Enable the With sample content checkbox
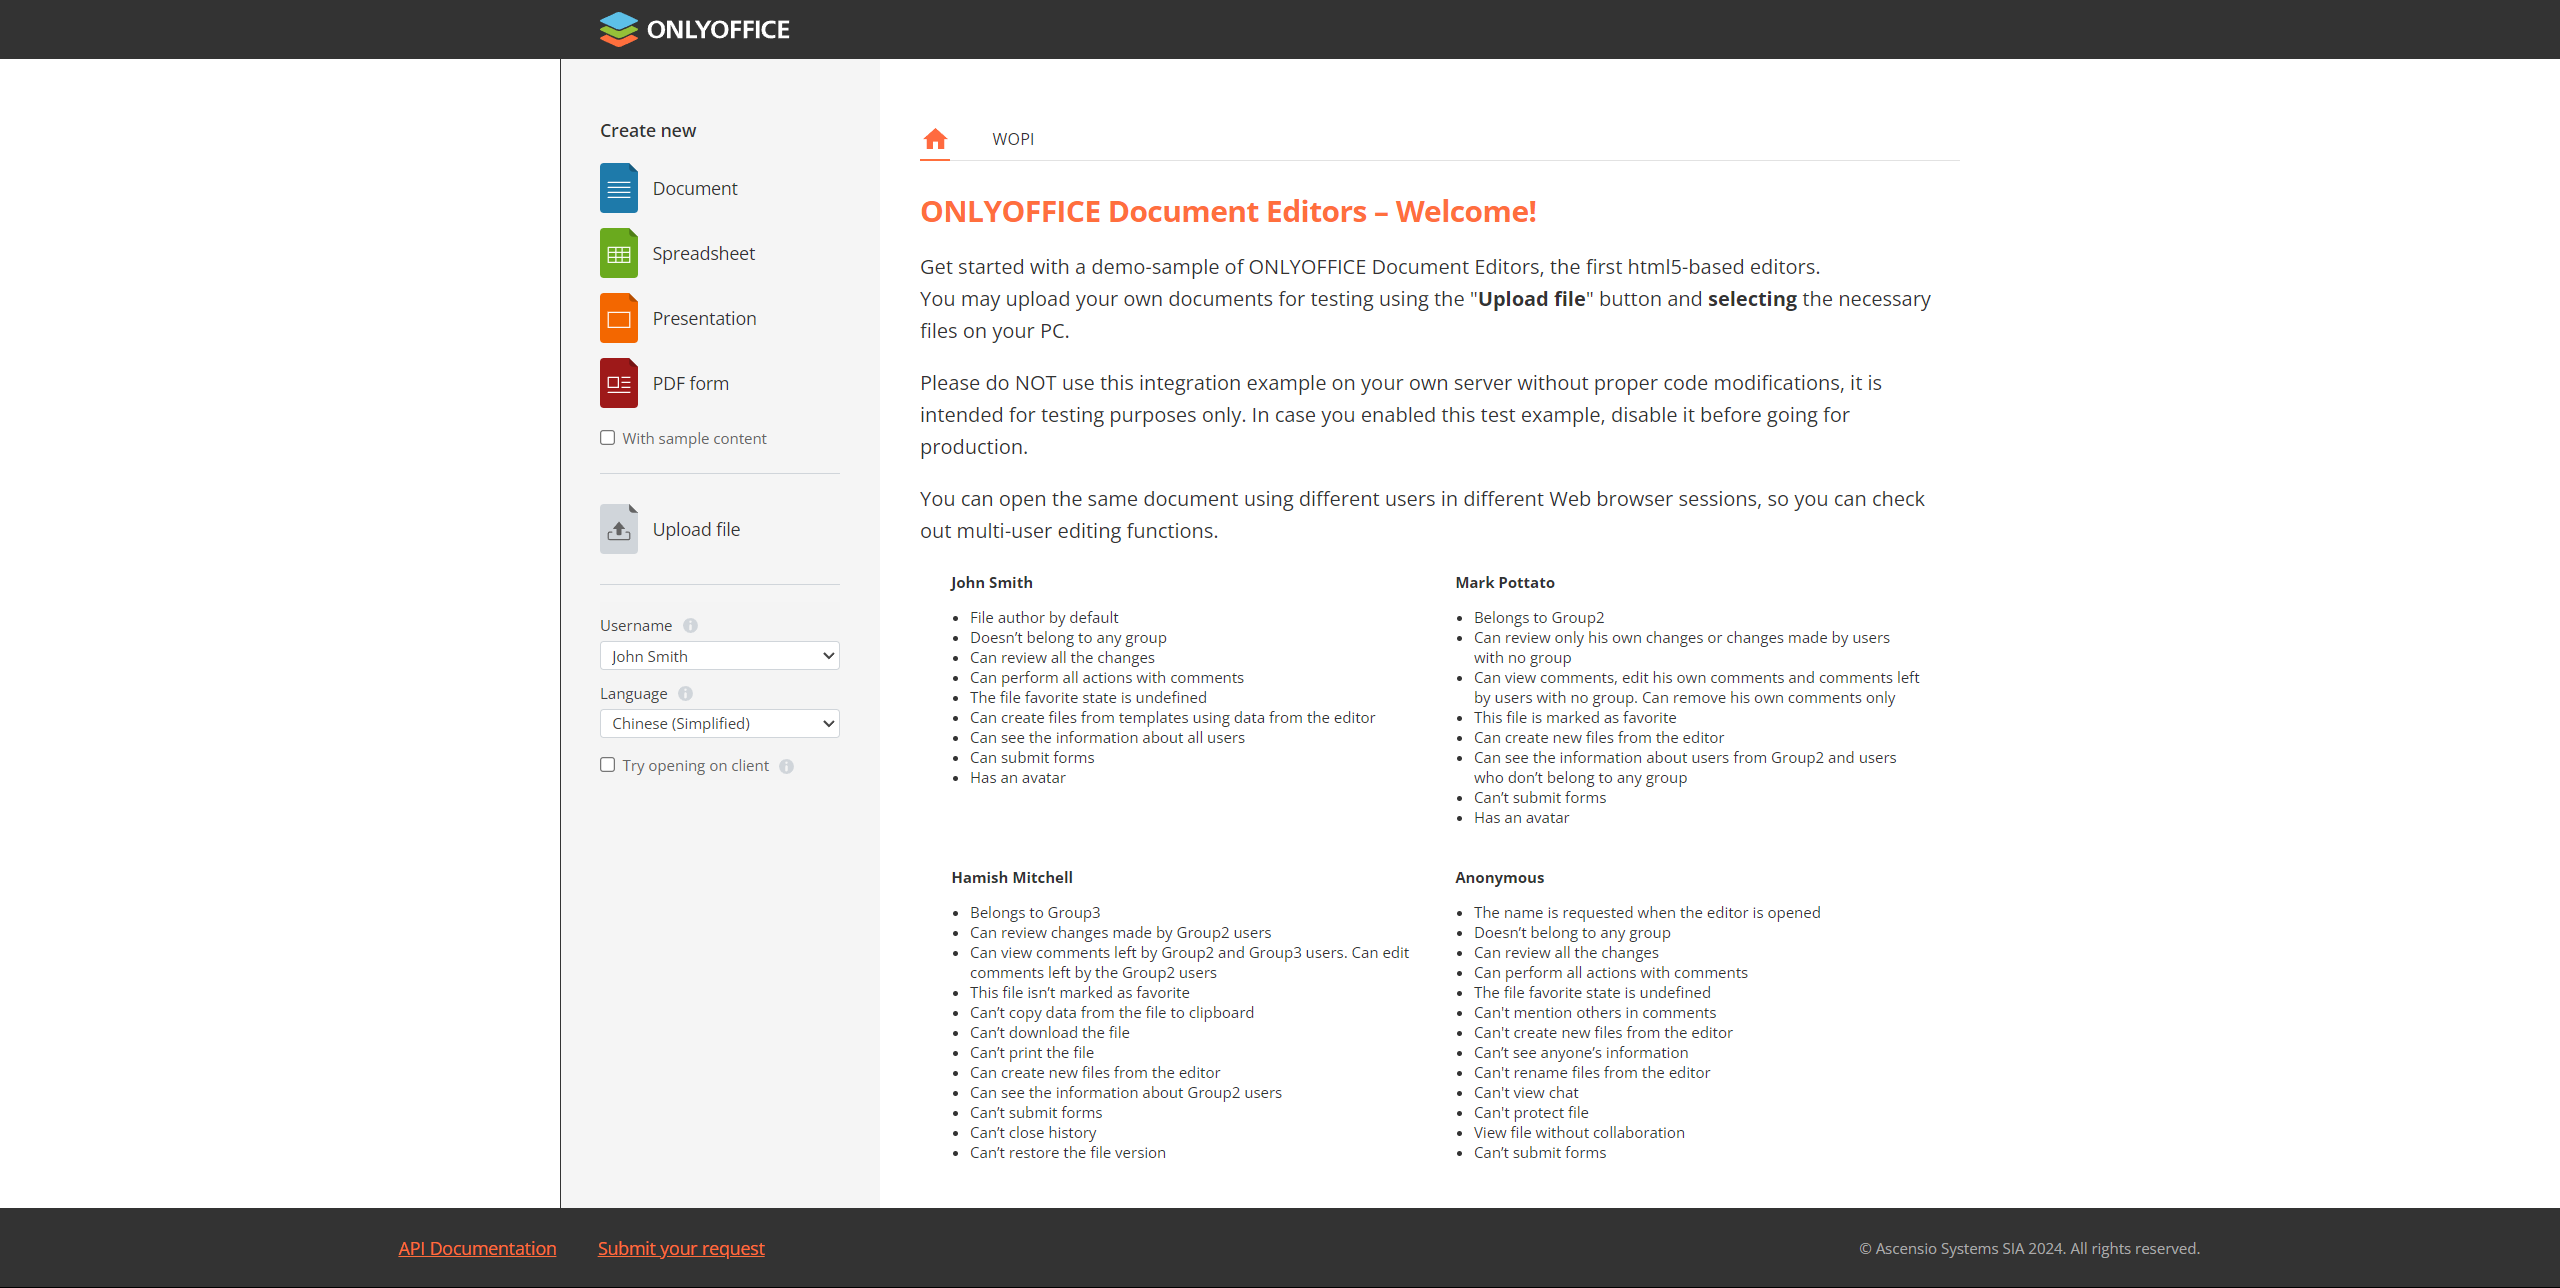 click(x=607, y=438)
